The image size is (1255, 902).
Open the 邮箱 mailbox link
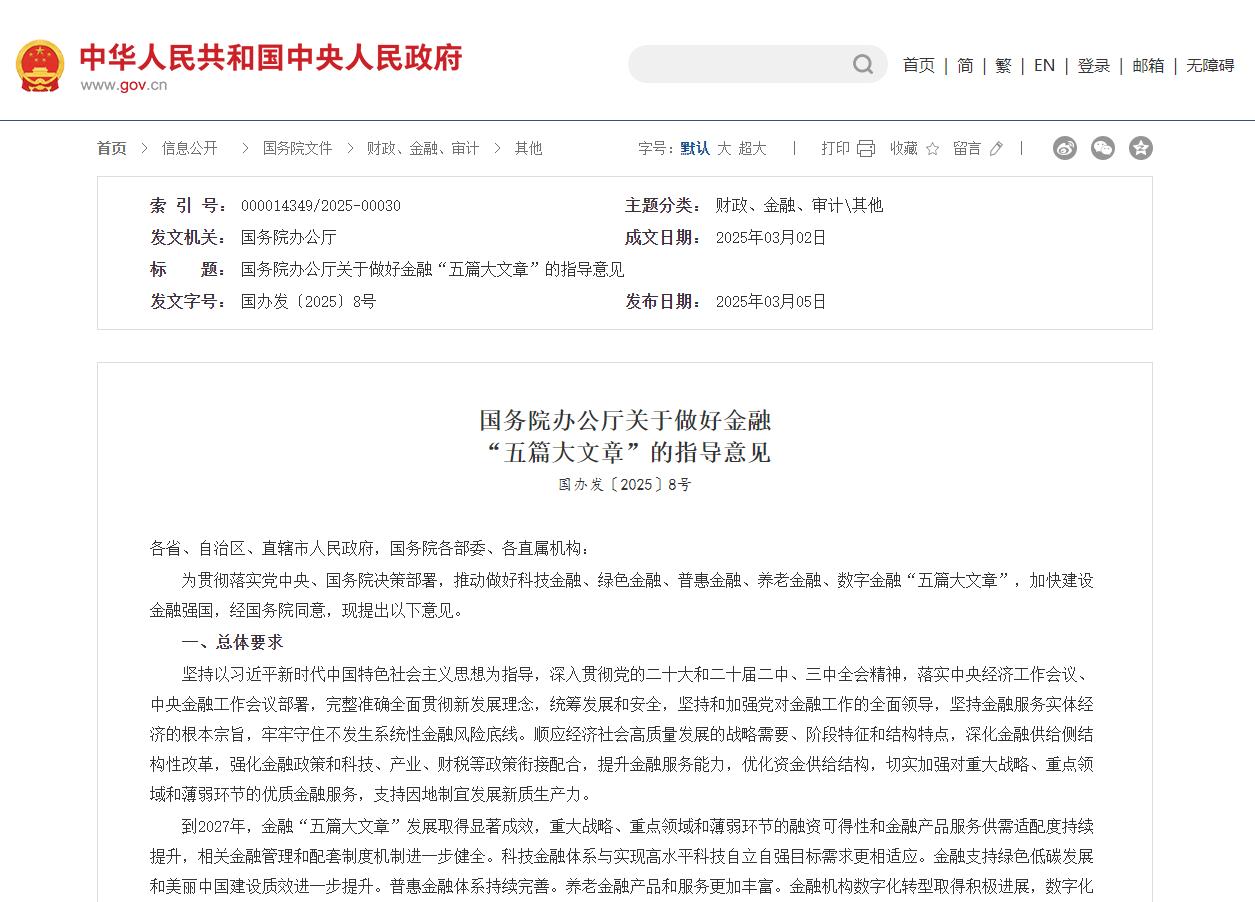pyautogui.click(x=1148, y=65)
